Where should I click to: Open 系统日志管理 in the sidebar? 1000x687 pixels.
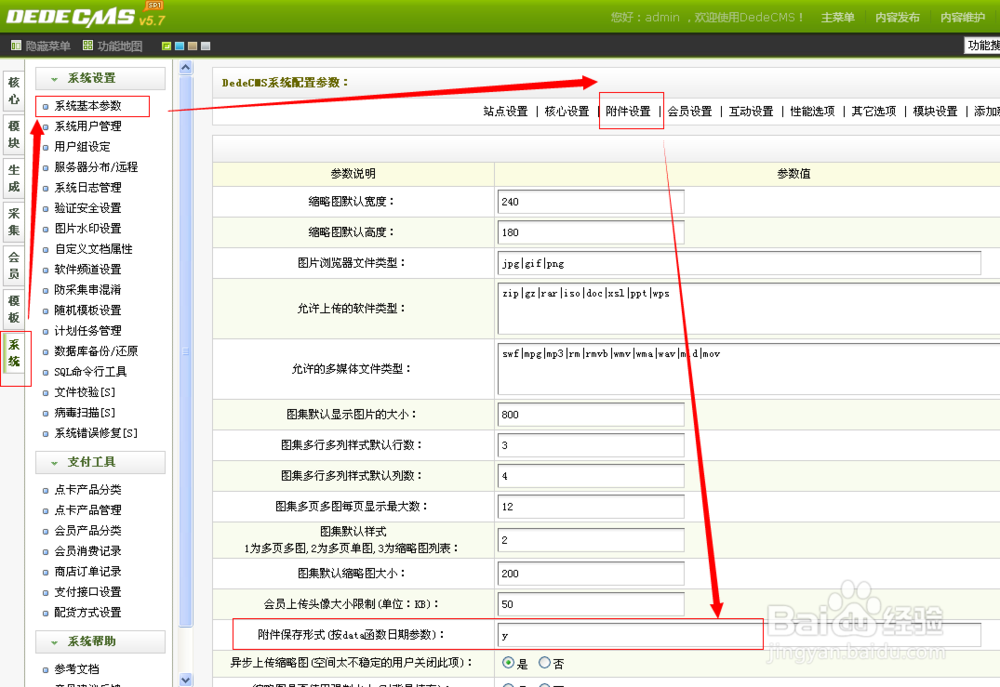tap(87, 188)
